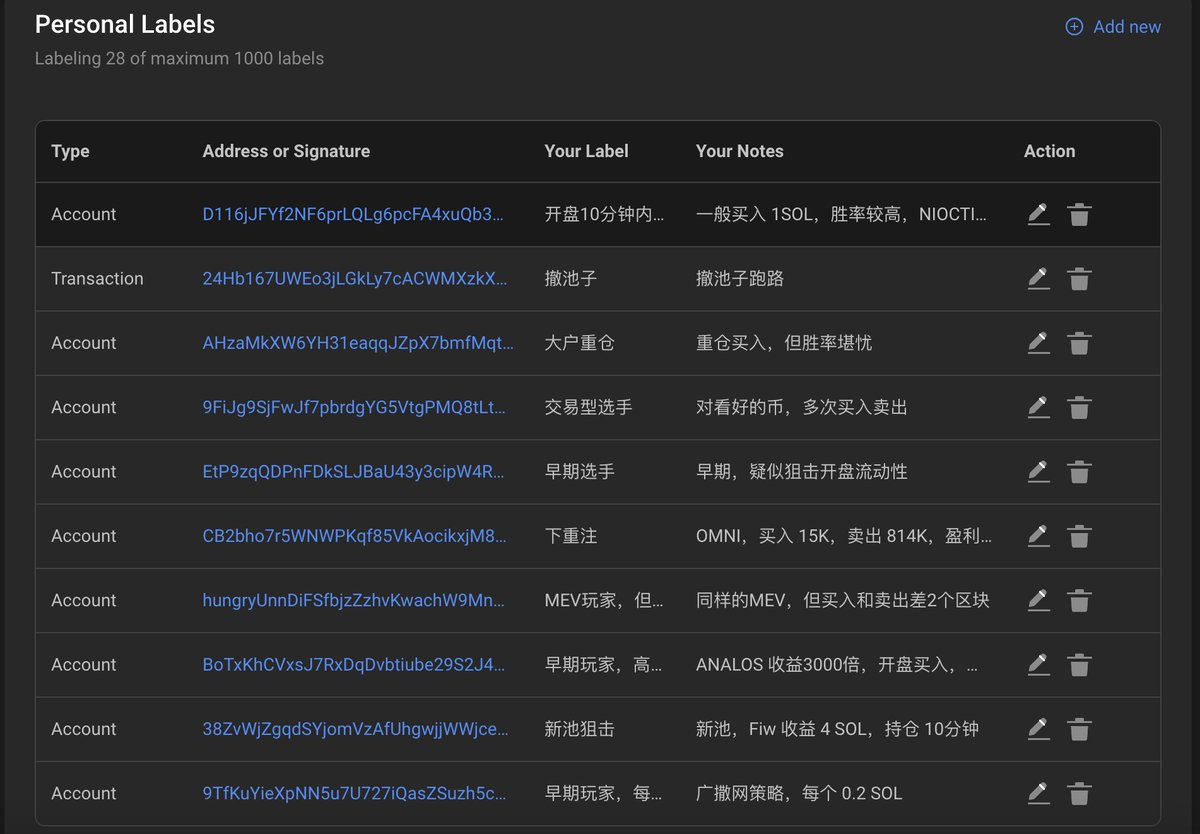Click the Personal Labels heading
This screenshot has width=1200, height=834.
click(125, 24)
